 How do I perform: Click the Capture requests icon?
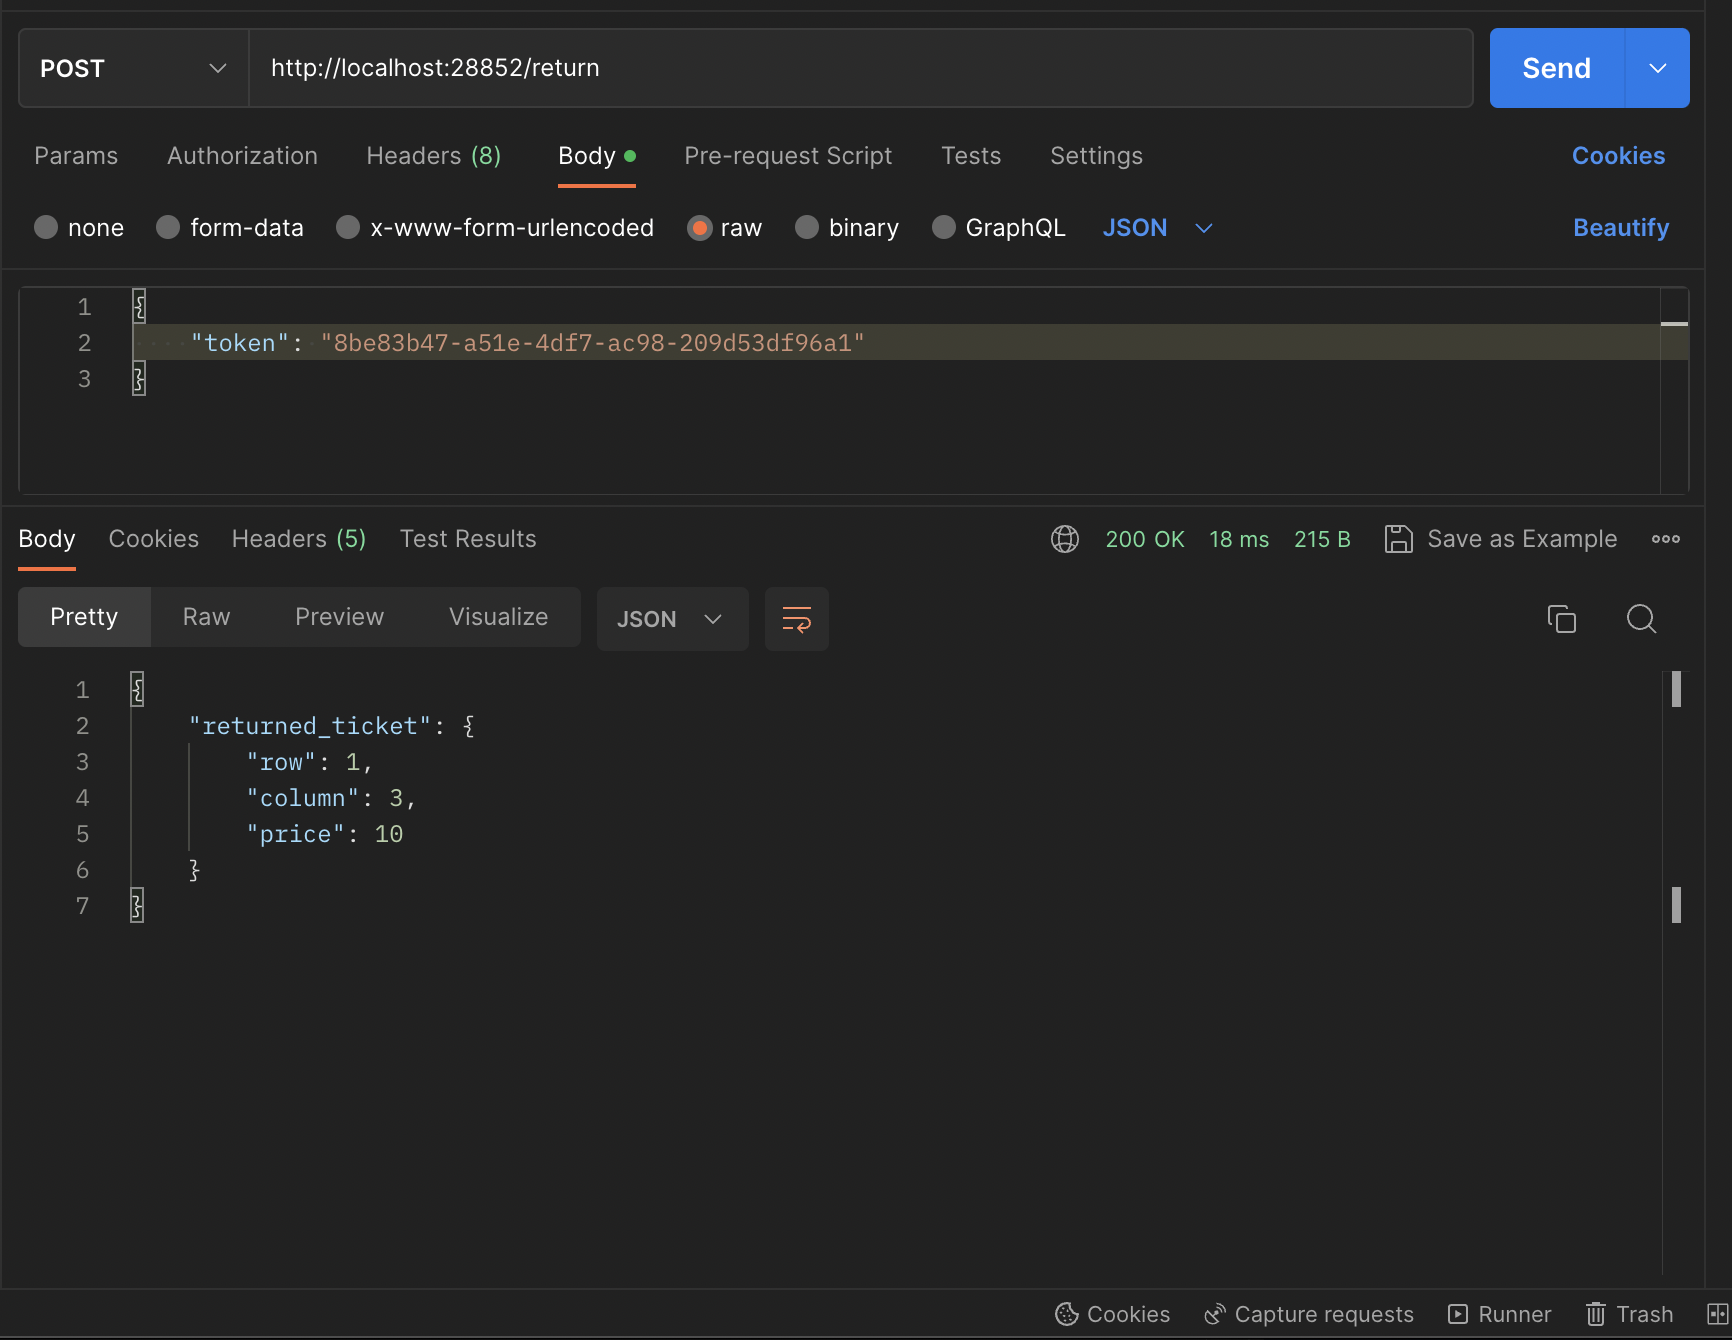1216,1314
